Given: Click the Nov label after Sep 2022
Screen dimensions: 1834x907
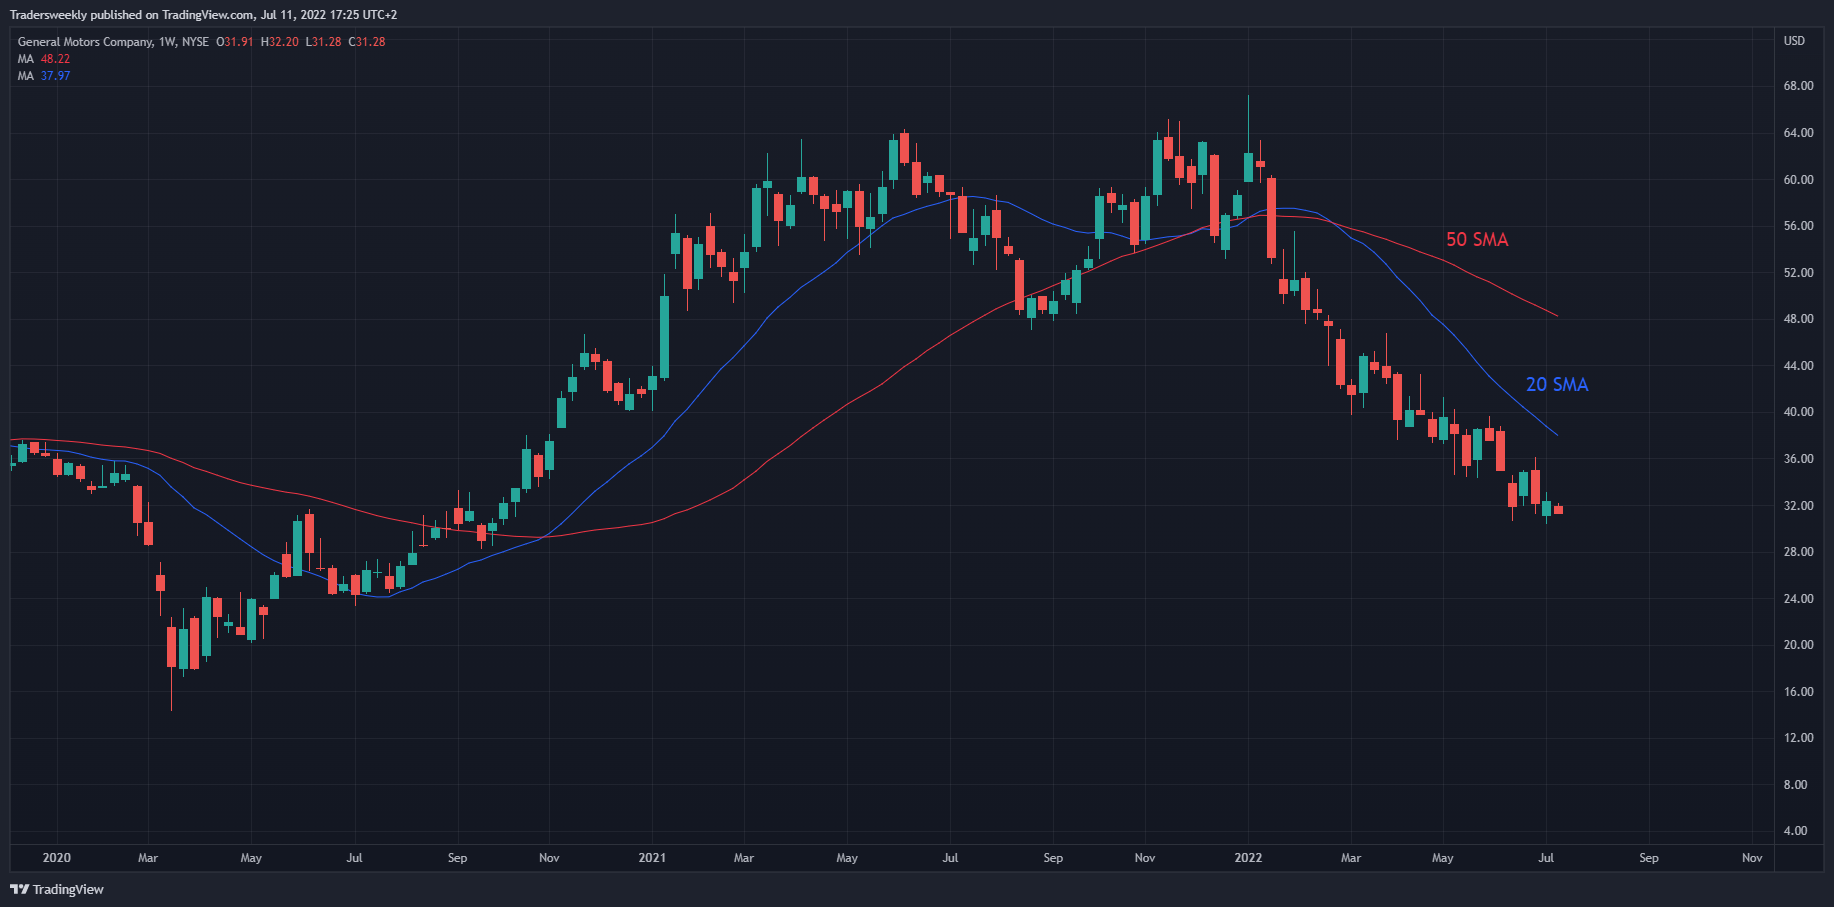Looking at the screenshot, I should click(1752, 858).
